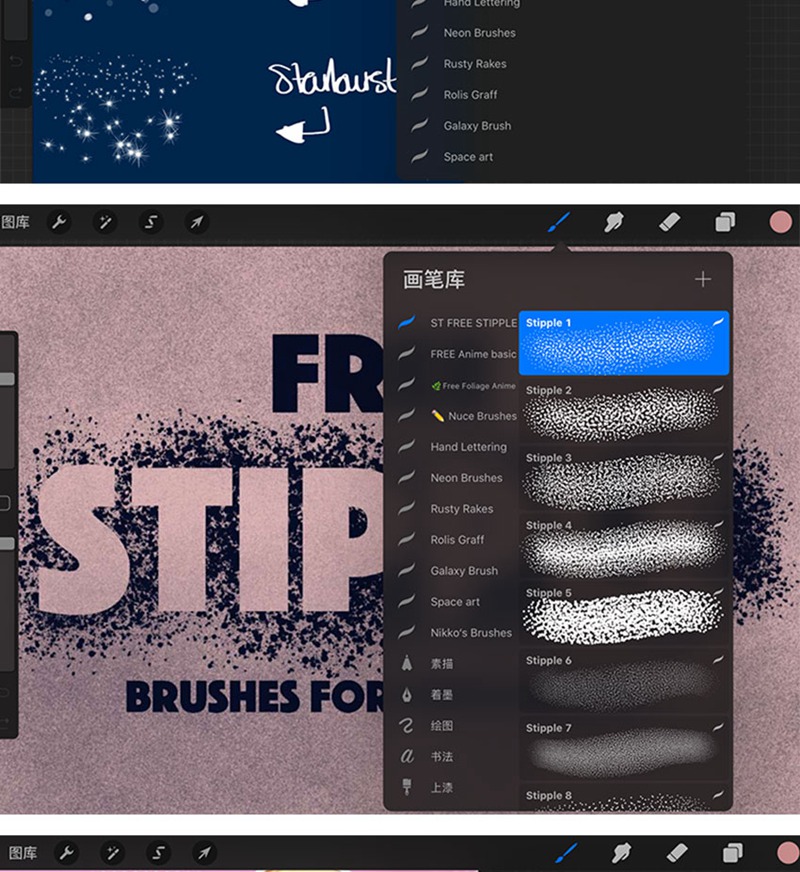The width and height of the screenshot is (800, 872).
Task: Pick the Stipple 5 brush
Action: [624, 614]
